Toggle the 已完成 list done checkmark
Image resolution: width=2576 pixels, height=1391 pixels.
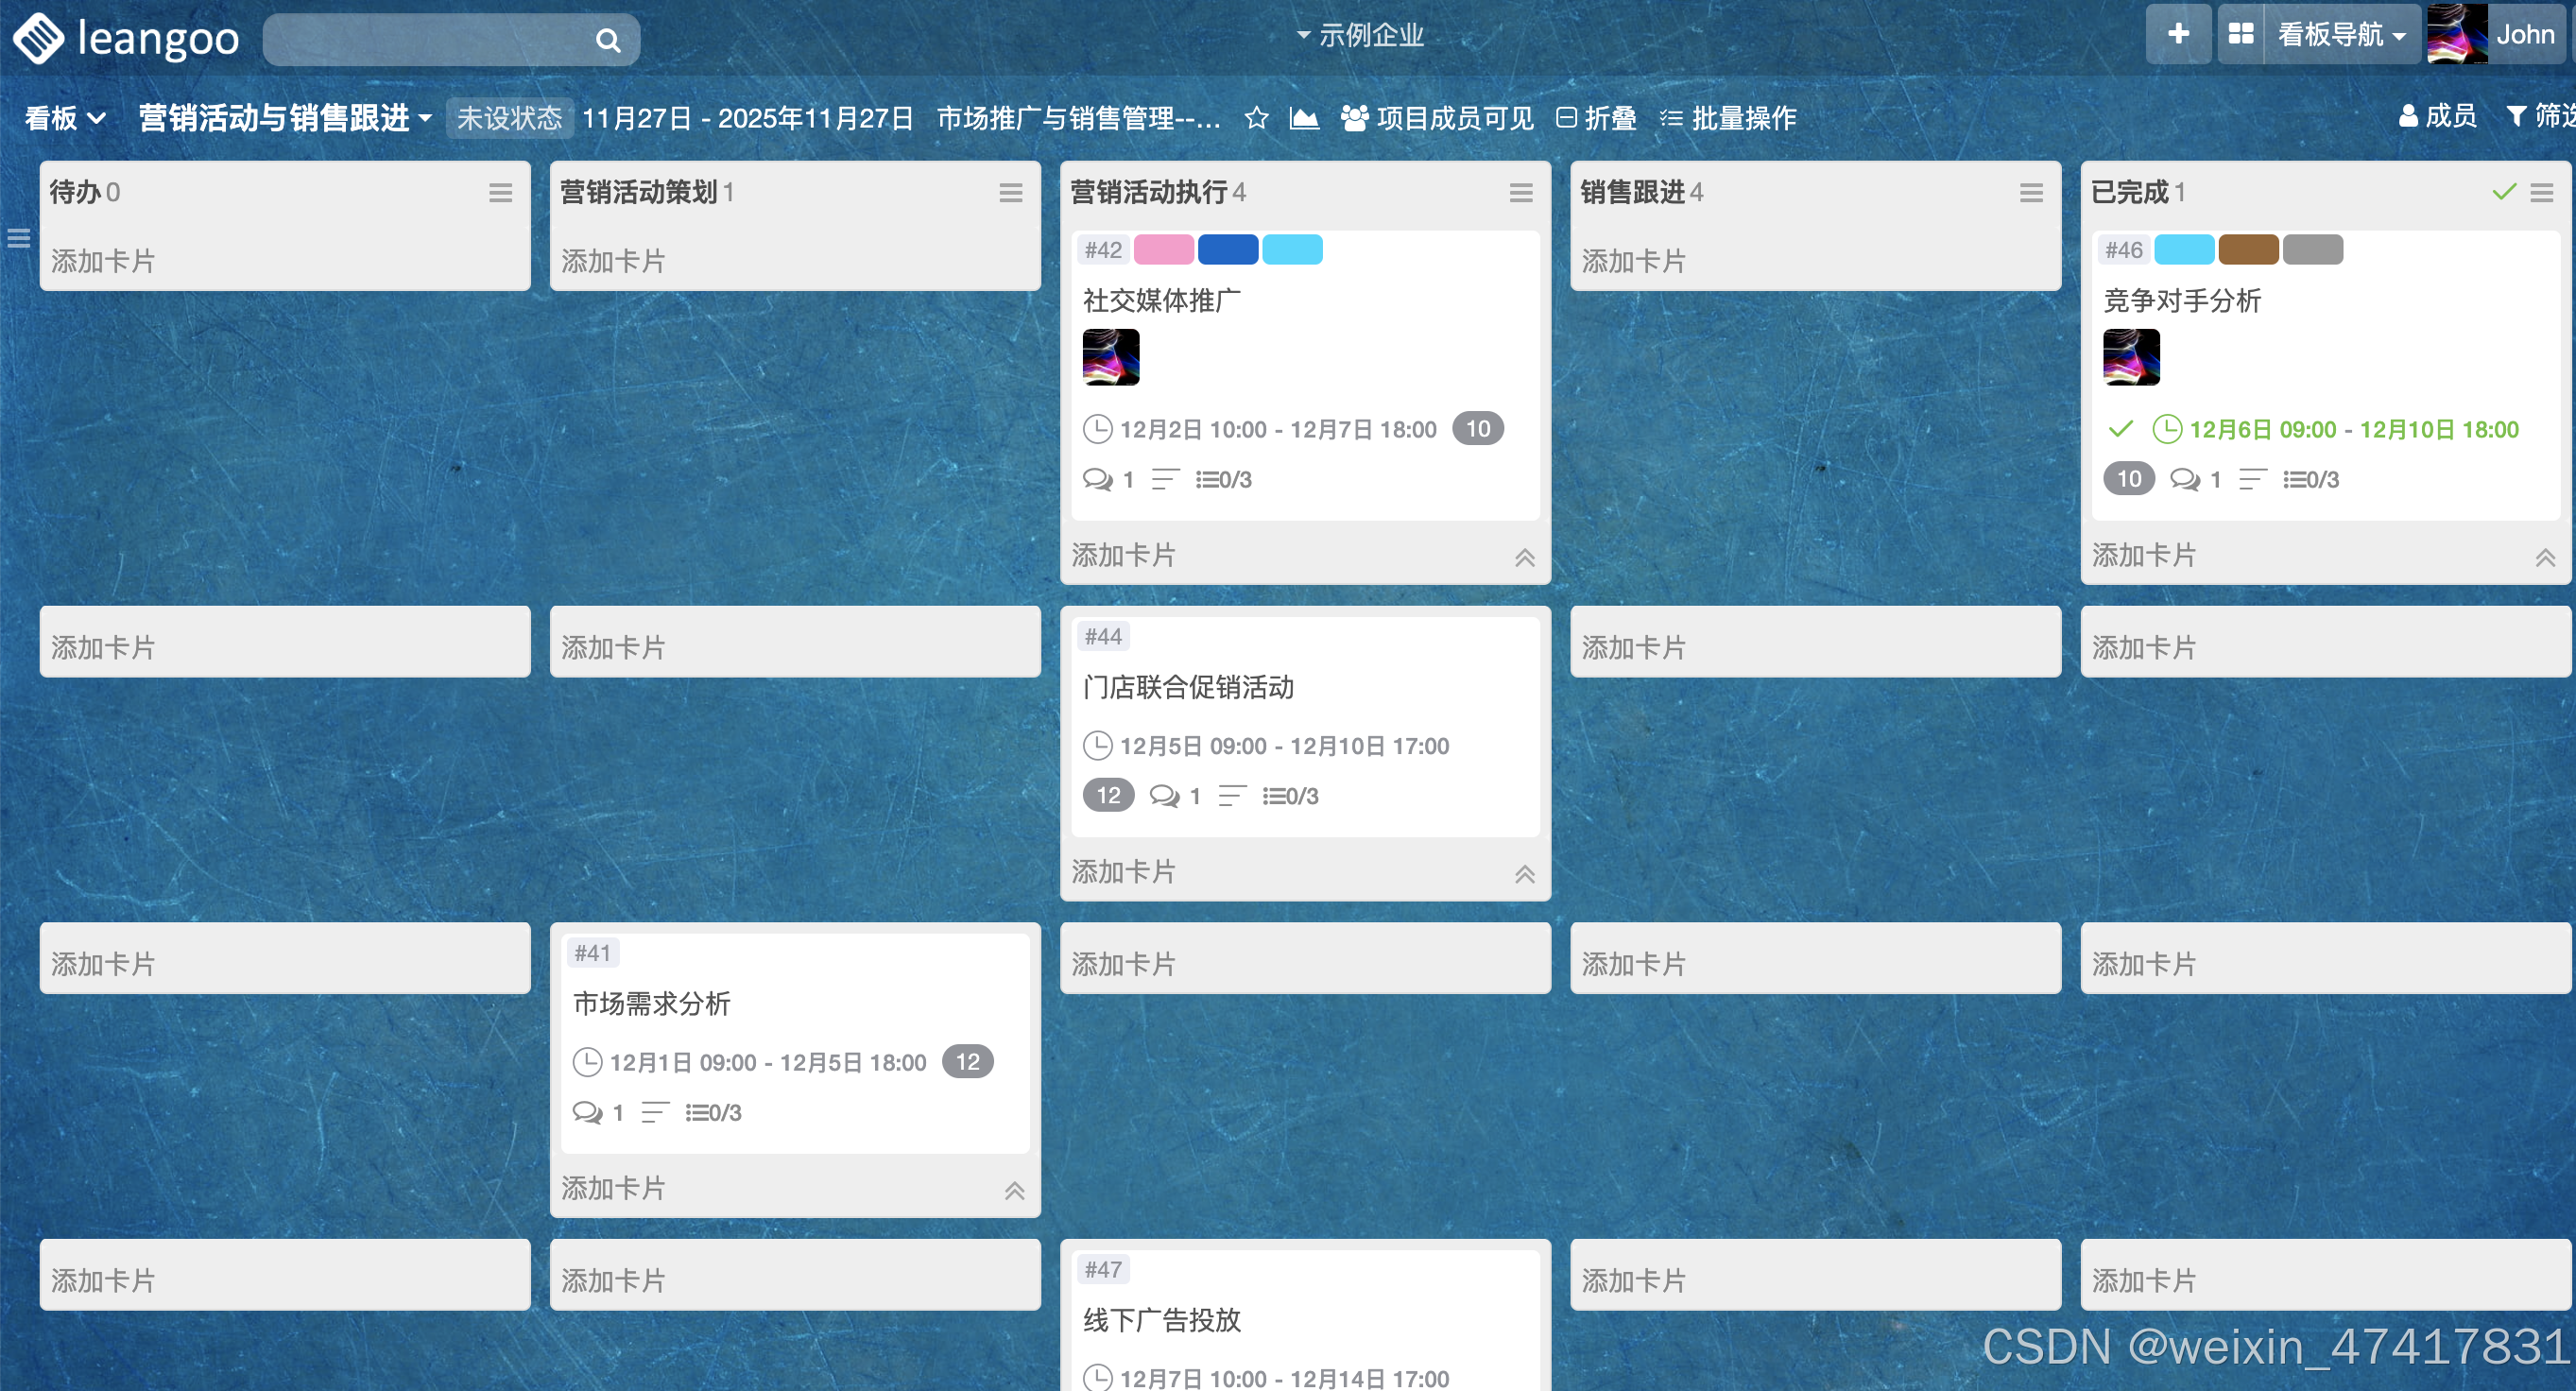click(x=2503, y=192)
